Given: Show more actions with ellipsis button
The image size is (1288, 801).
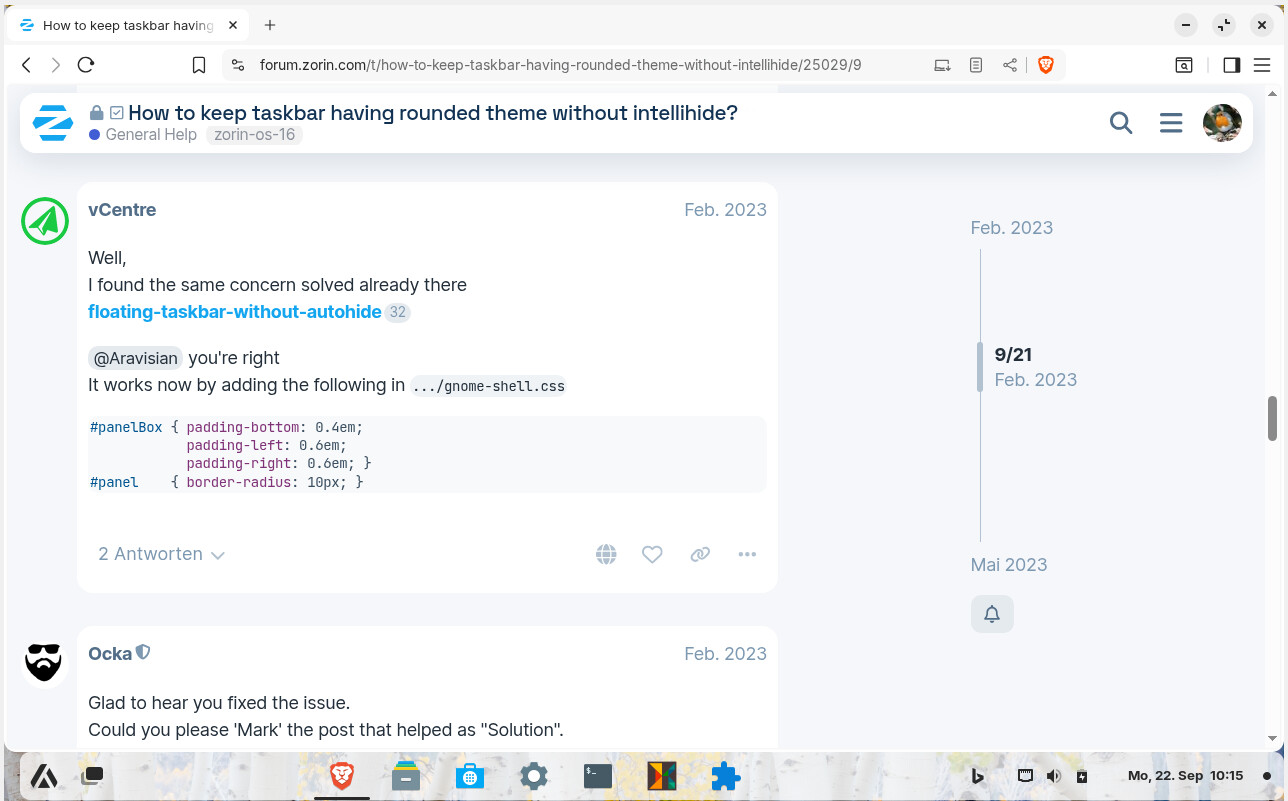Looking at the screenshot, I should tap(747, 554).
